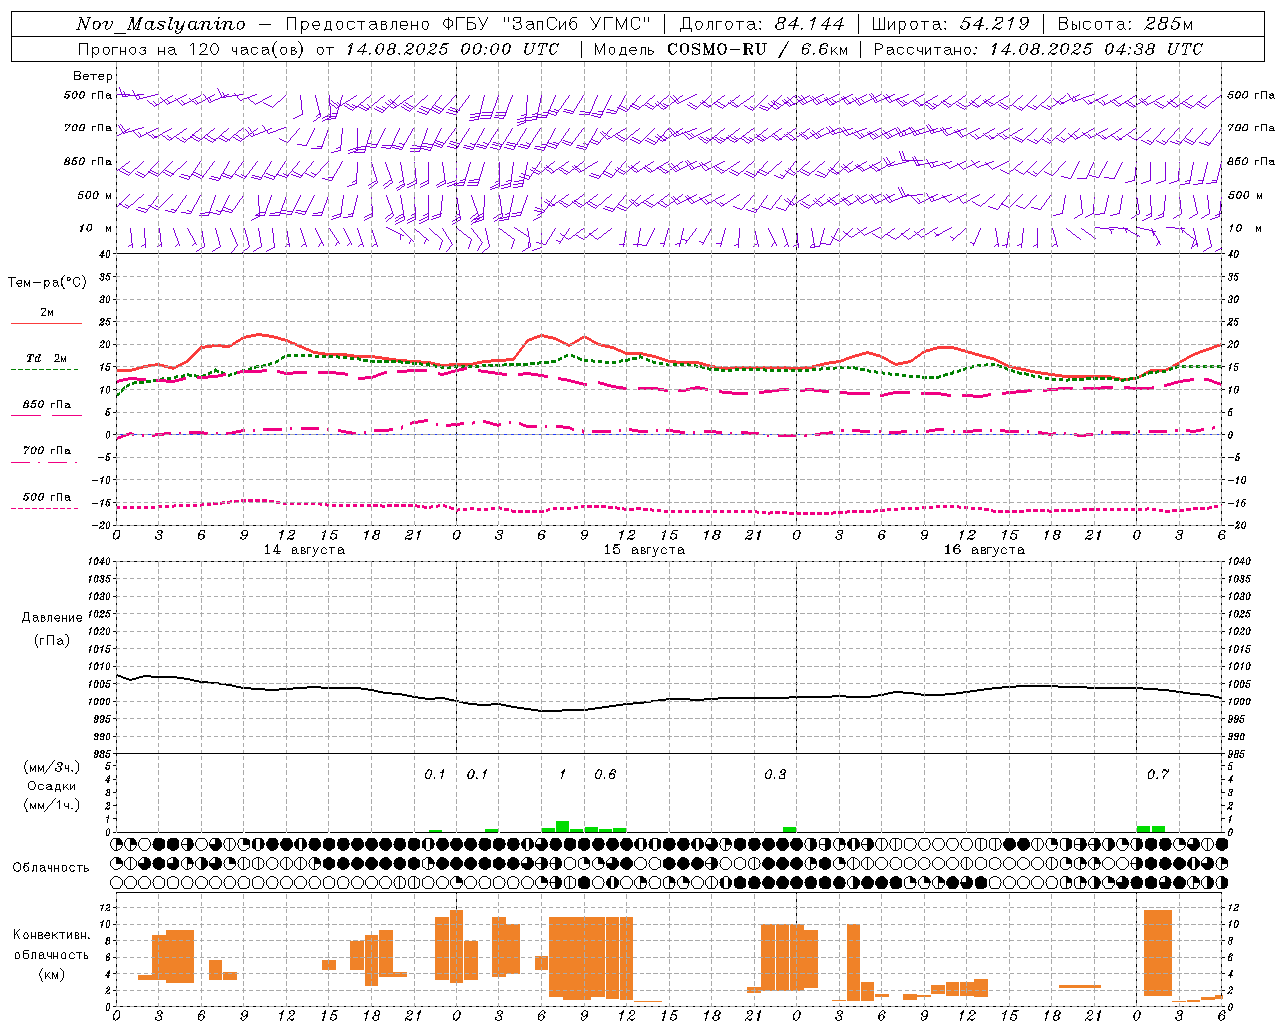Select the 0.6 precipitation amount label
The width and height of the screenshot is (1280, 1024).
click(x=605, y=774)
